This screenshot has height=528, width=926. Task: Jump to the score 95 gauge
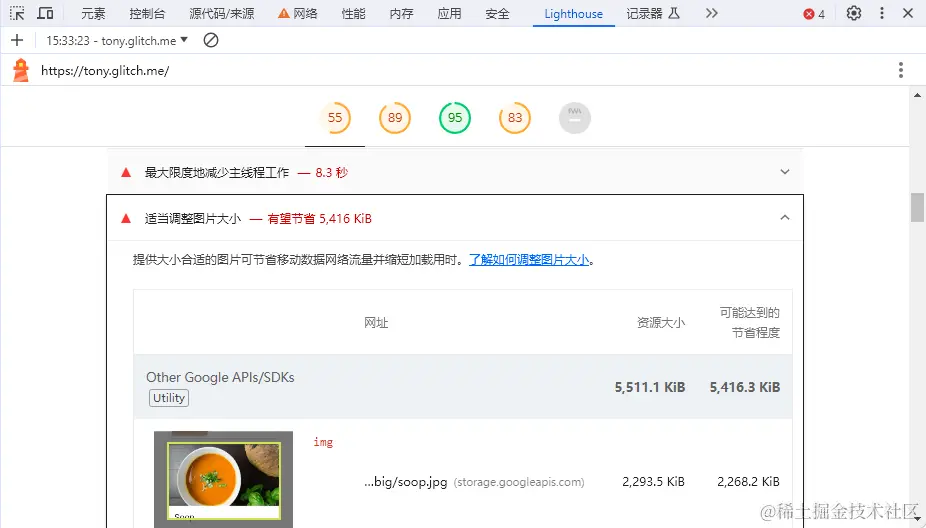click(455, 118)
